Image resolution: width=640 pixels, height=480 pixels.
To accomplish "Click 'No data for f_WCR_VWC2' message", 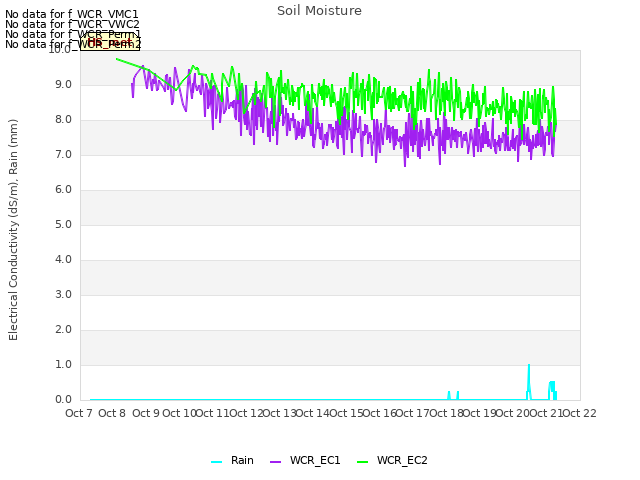I will coord(72,24).
